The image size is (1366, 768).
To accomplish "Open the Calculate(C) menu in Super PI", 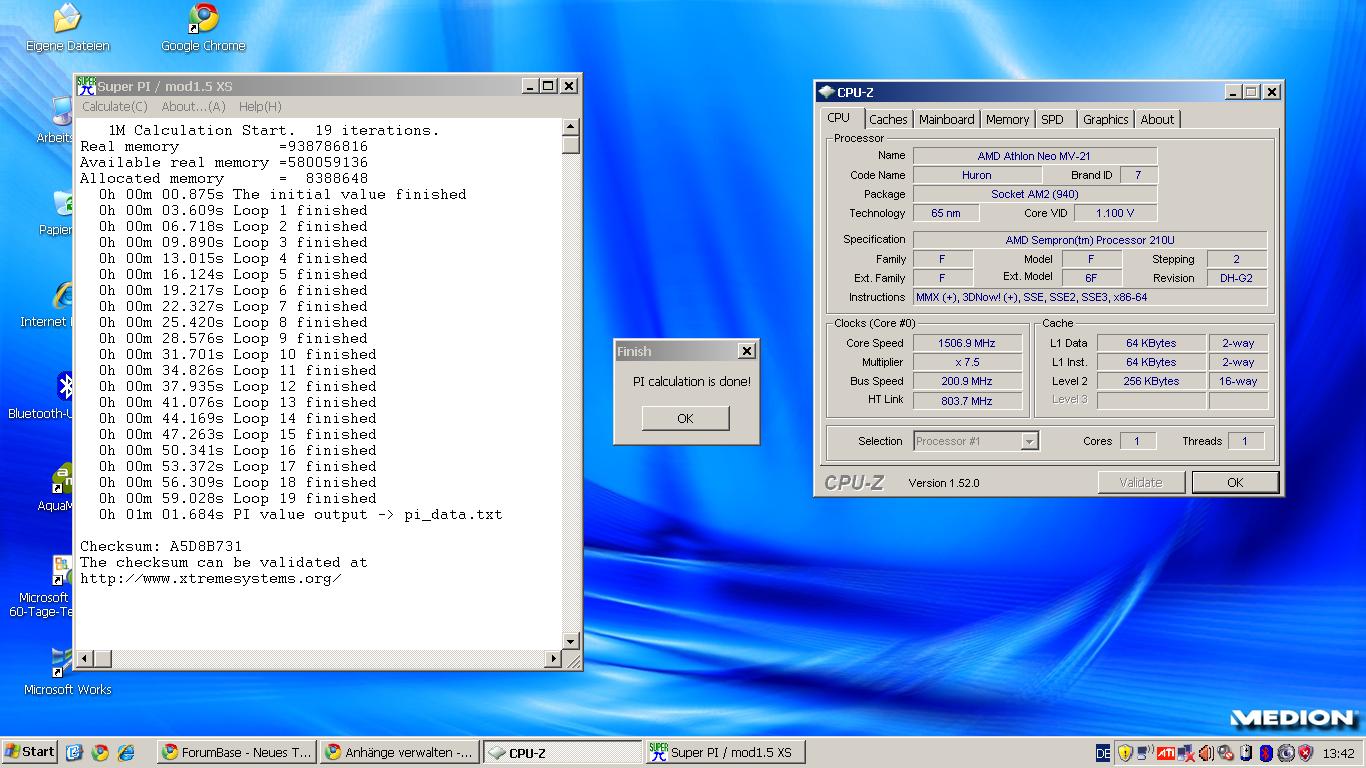I will pyautogui.click(x=114, y=106).
